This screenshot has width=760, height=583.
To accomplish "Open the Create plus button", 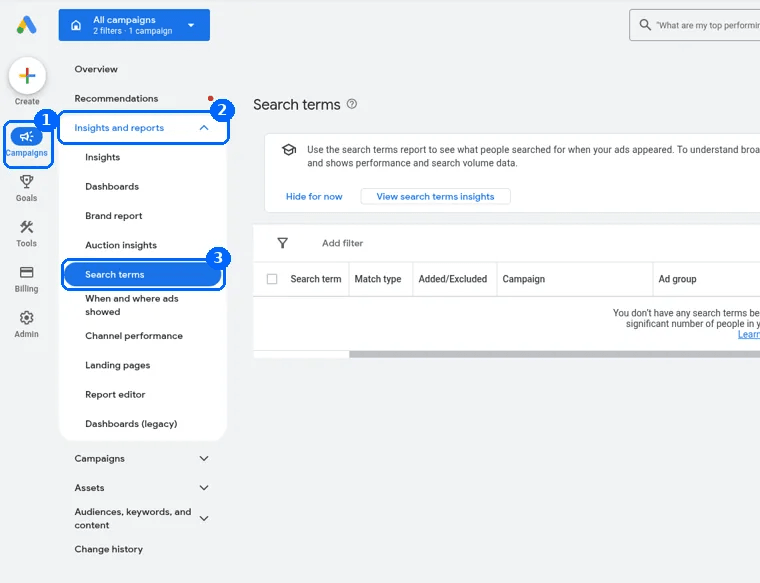I will point(27,76).
